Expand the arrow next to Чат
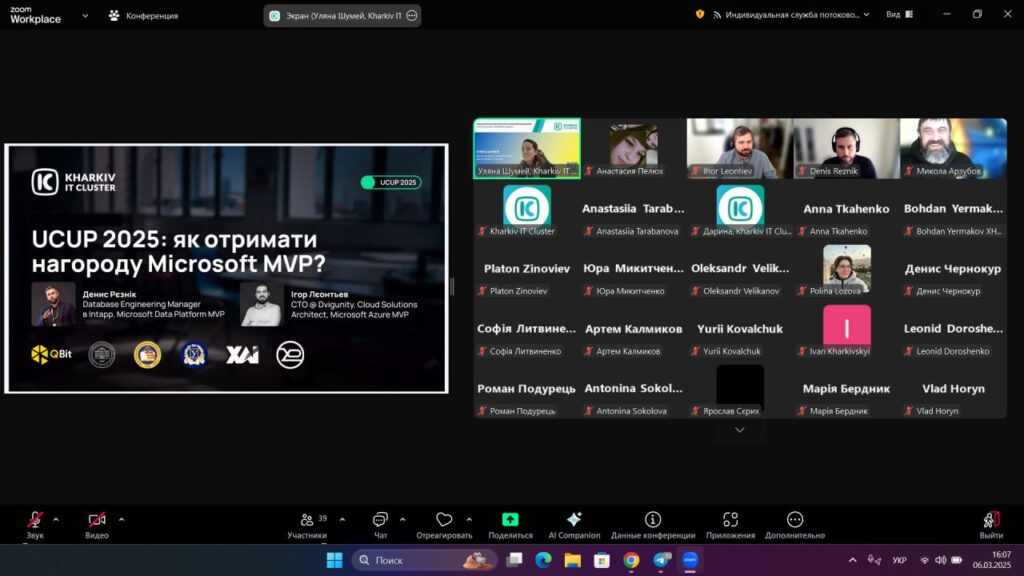 tap(402, 520)
